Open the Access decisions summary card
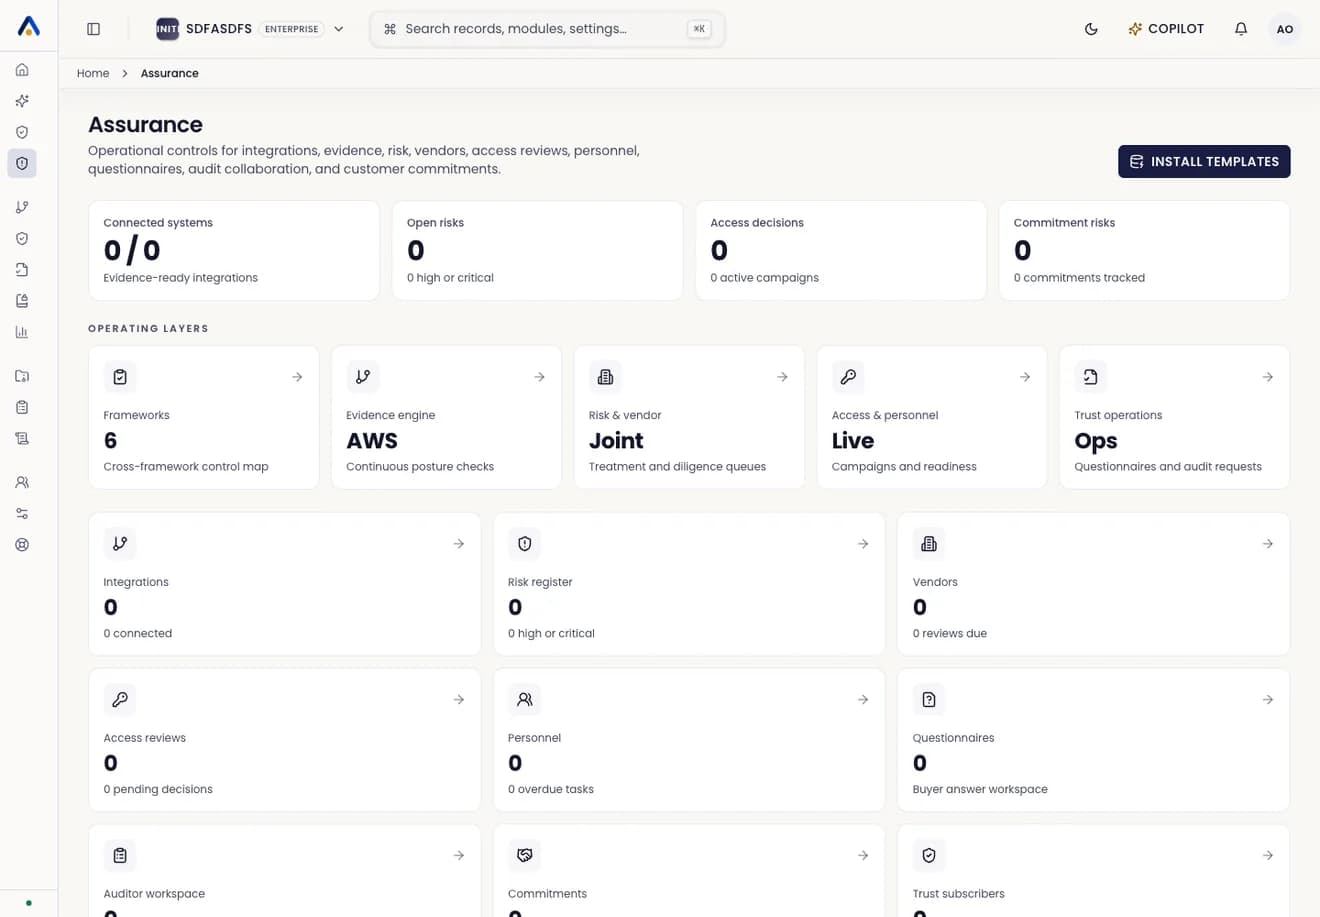Viewport: 1320px width, 917px height. [841, 250]
